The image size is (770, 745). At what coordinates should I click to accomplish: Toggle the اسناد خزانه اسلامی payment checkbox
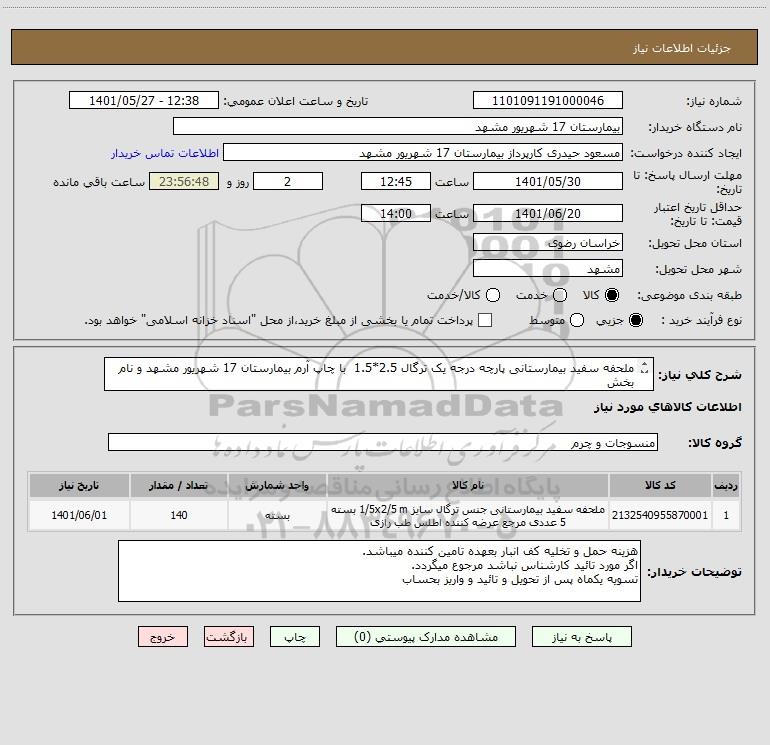485,320
